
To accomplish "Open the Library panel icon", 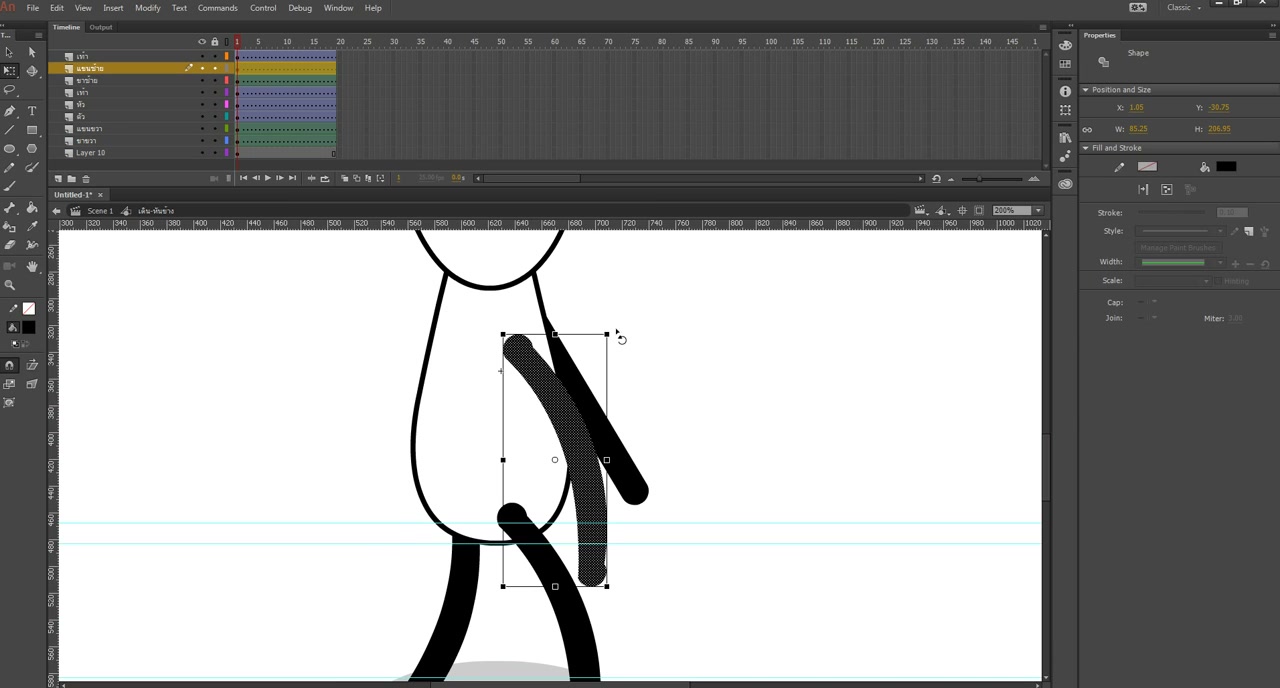I will click(1065, 137).
